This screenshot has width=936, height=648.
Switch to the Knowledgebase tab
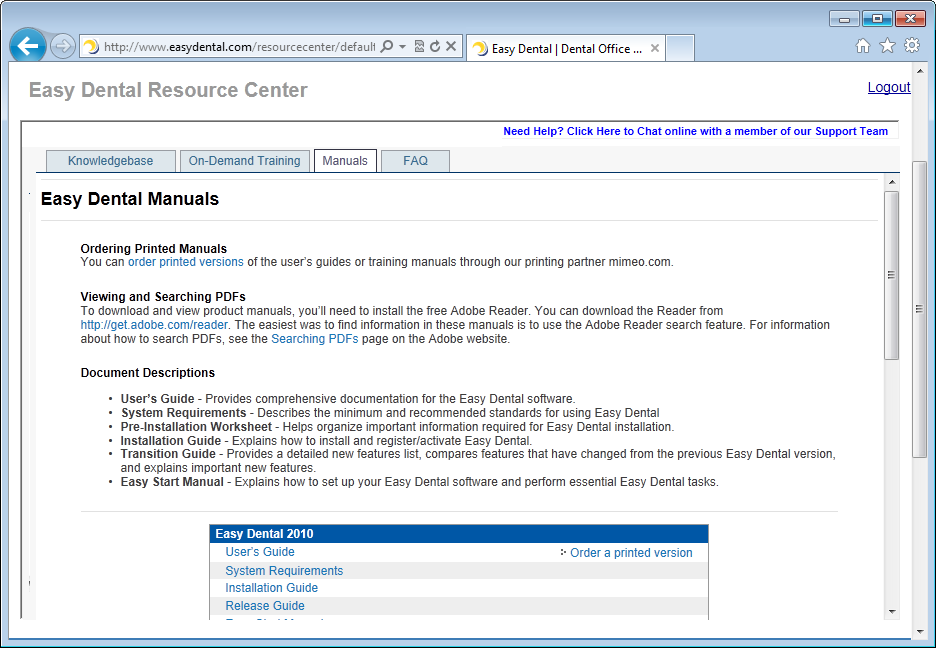pyautogui.click(x=110, y=161)
